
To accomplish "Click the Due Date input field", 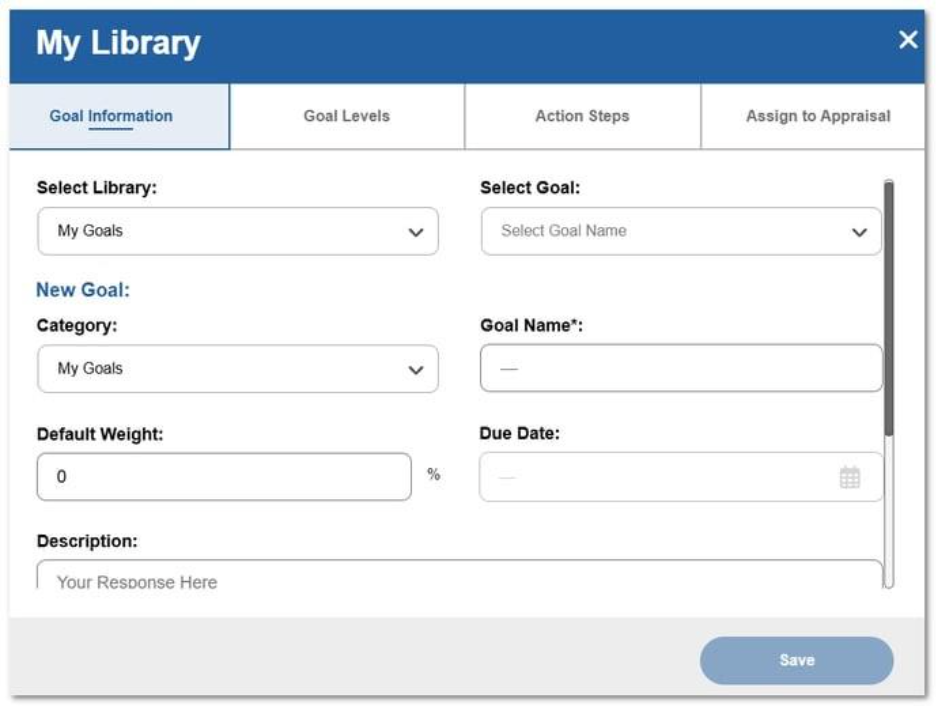I will coord(681,477).
